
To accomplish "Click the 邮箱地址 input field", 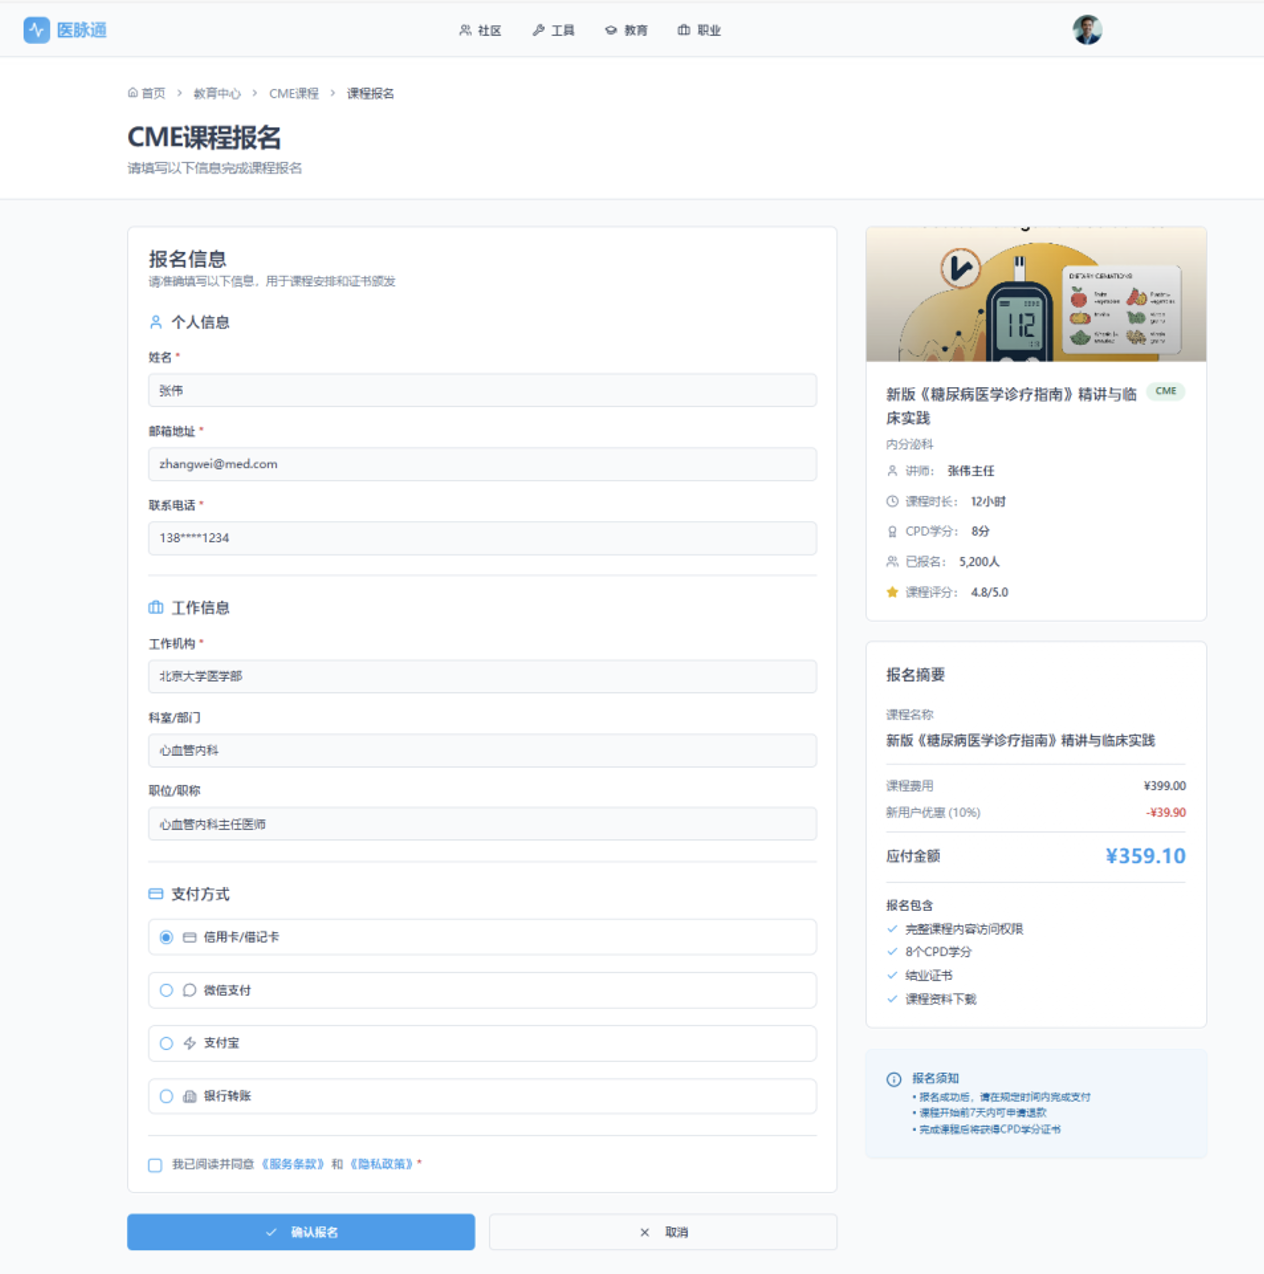I will pyautogui.click(x=482, y=464).
